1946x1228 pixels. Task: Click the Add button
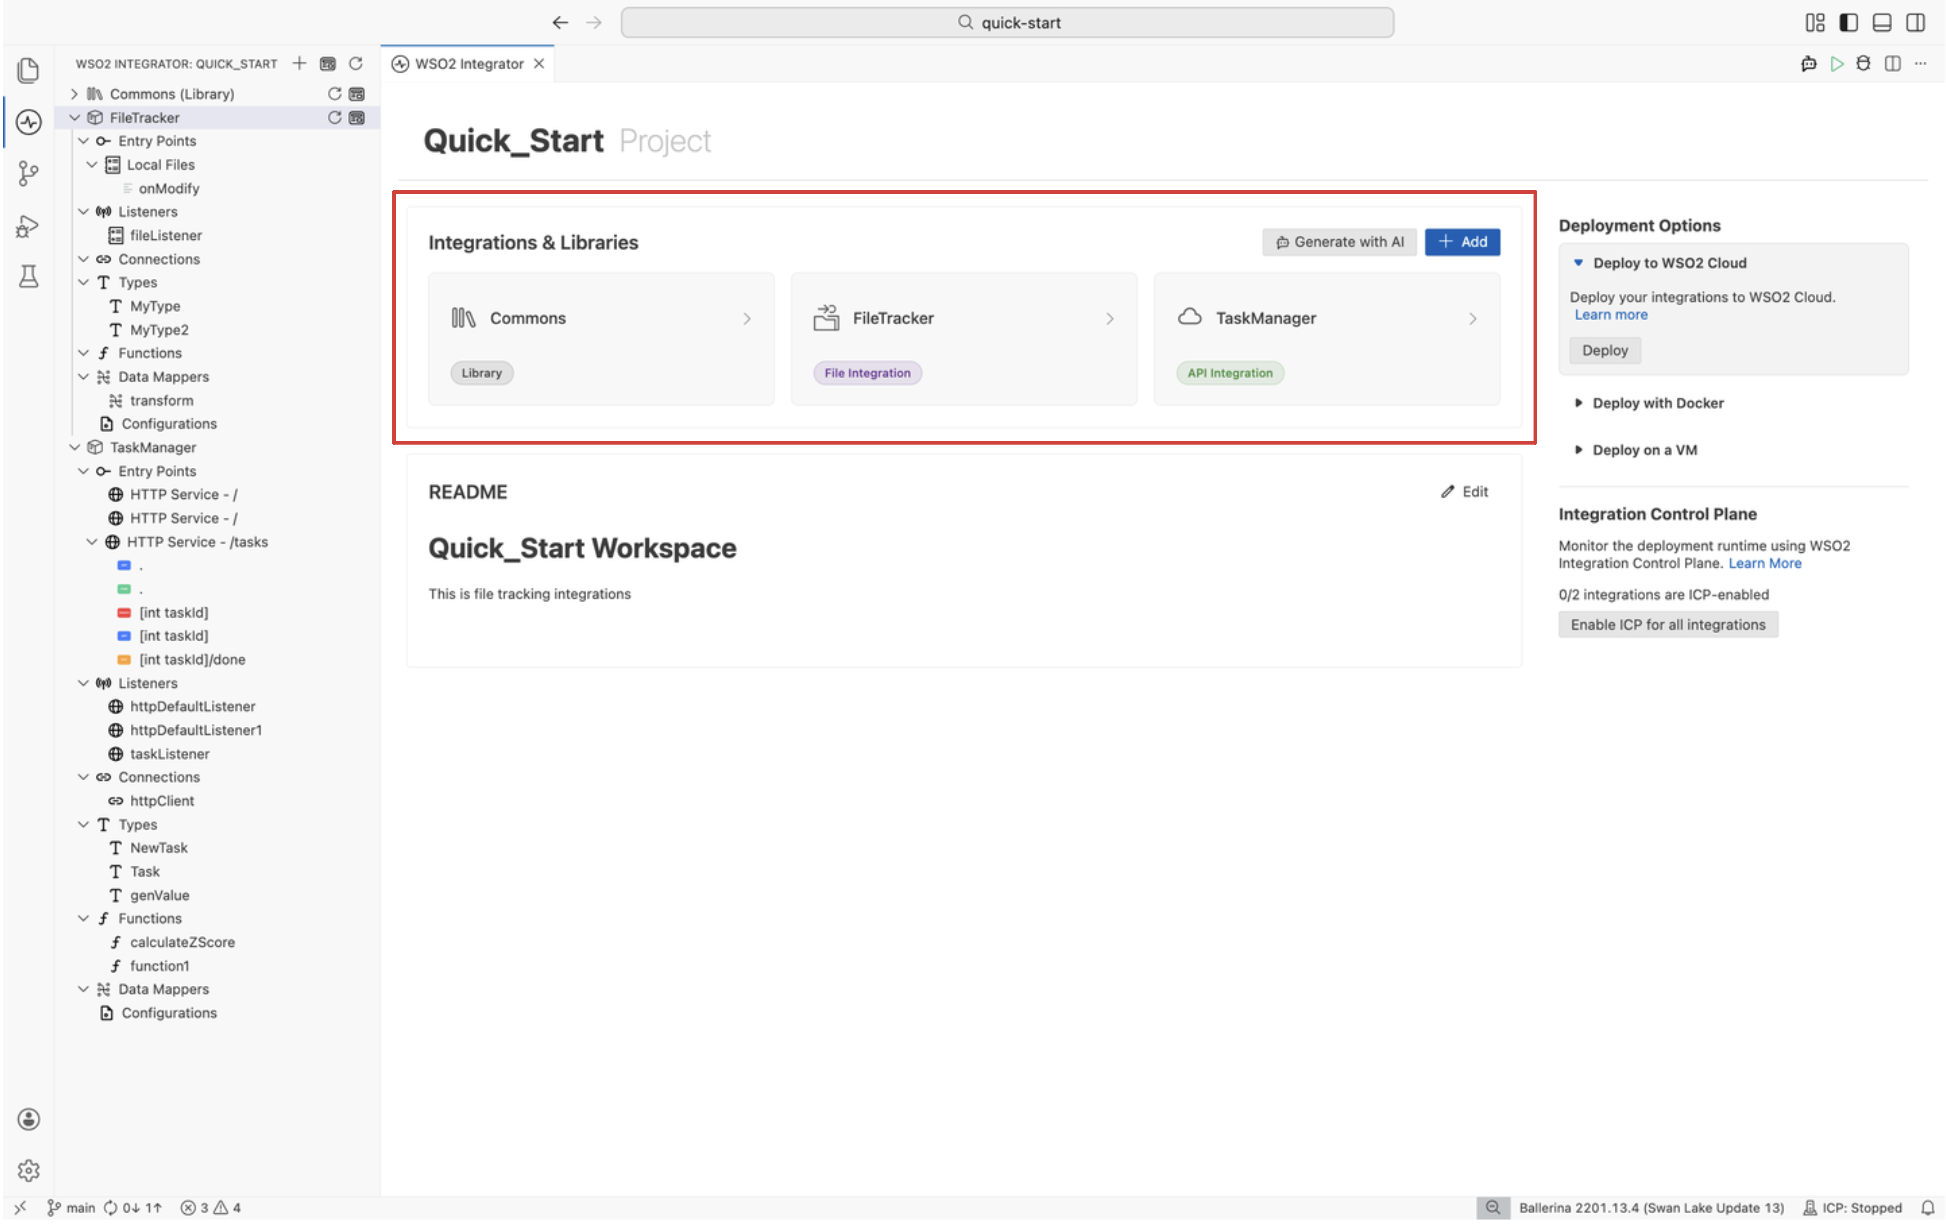[1462, 242]
